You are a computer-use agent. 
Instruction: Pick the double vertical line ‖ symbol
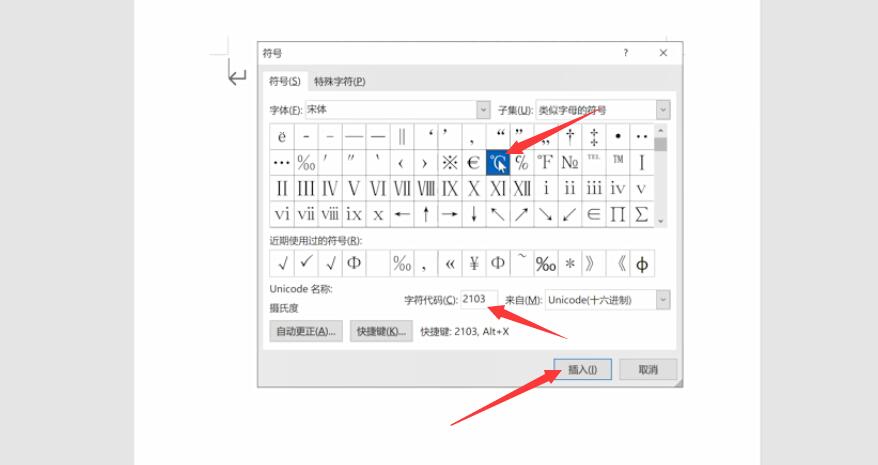pyautogui.click(x=402, y=137)
